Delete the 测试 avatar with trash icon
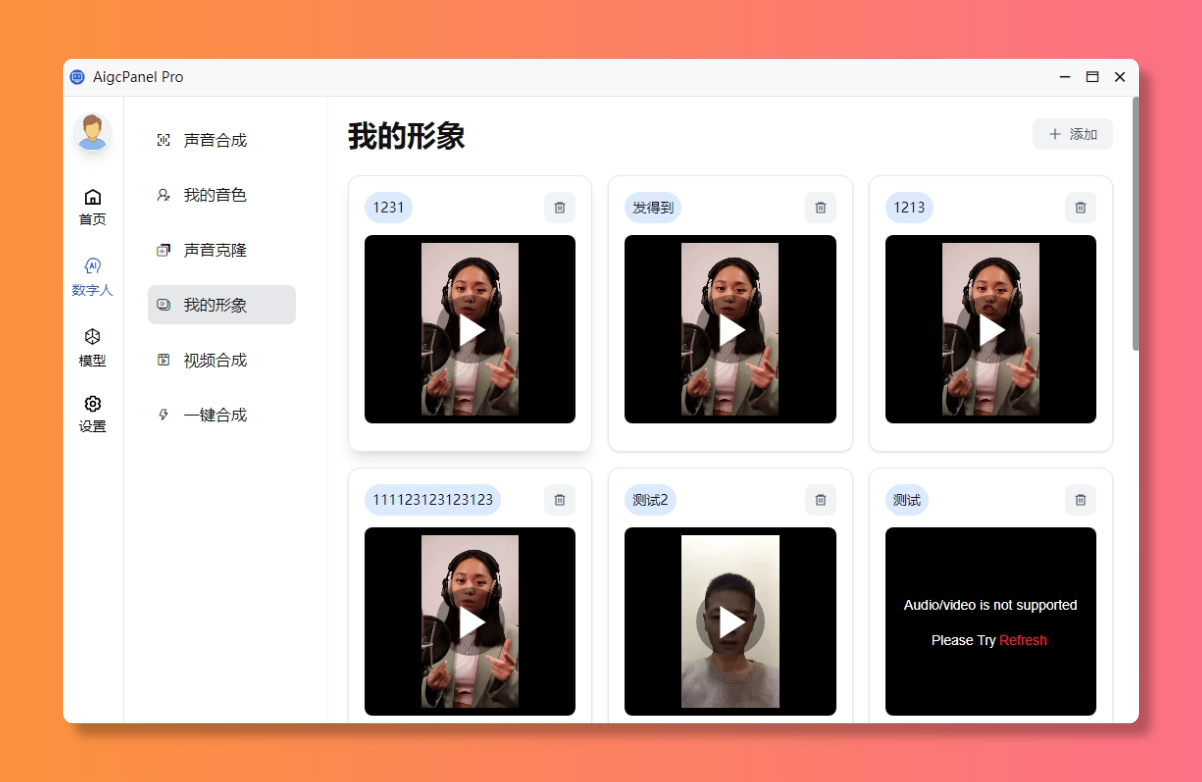The width and height of the screenshot is (1202, 782). [1080, 499]
